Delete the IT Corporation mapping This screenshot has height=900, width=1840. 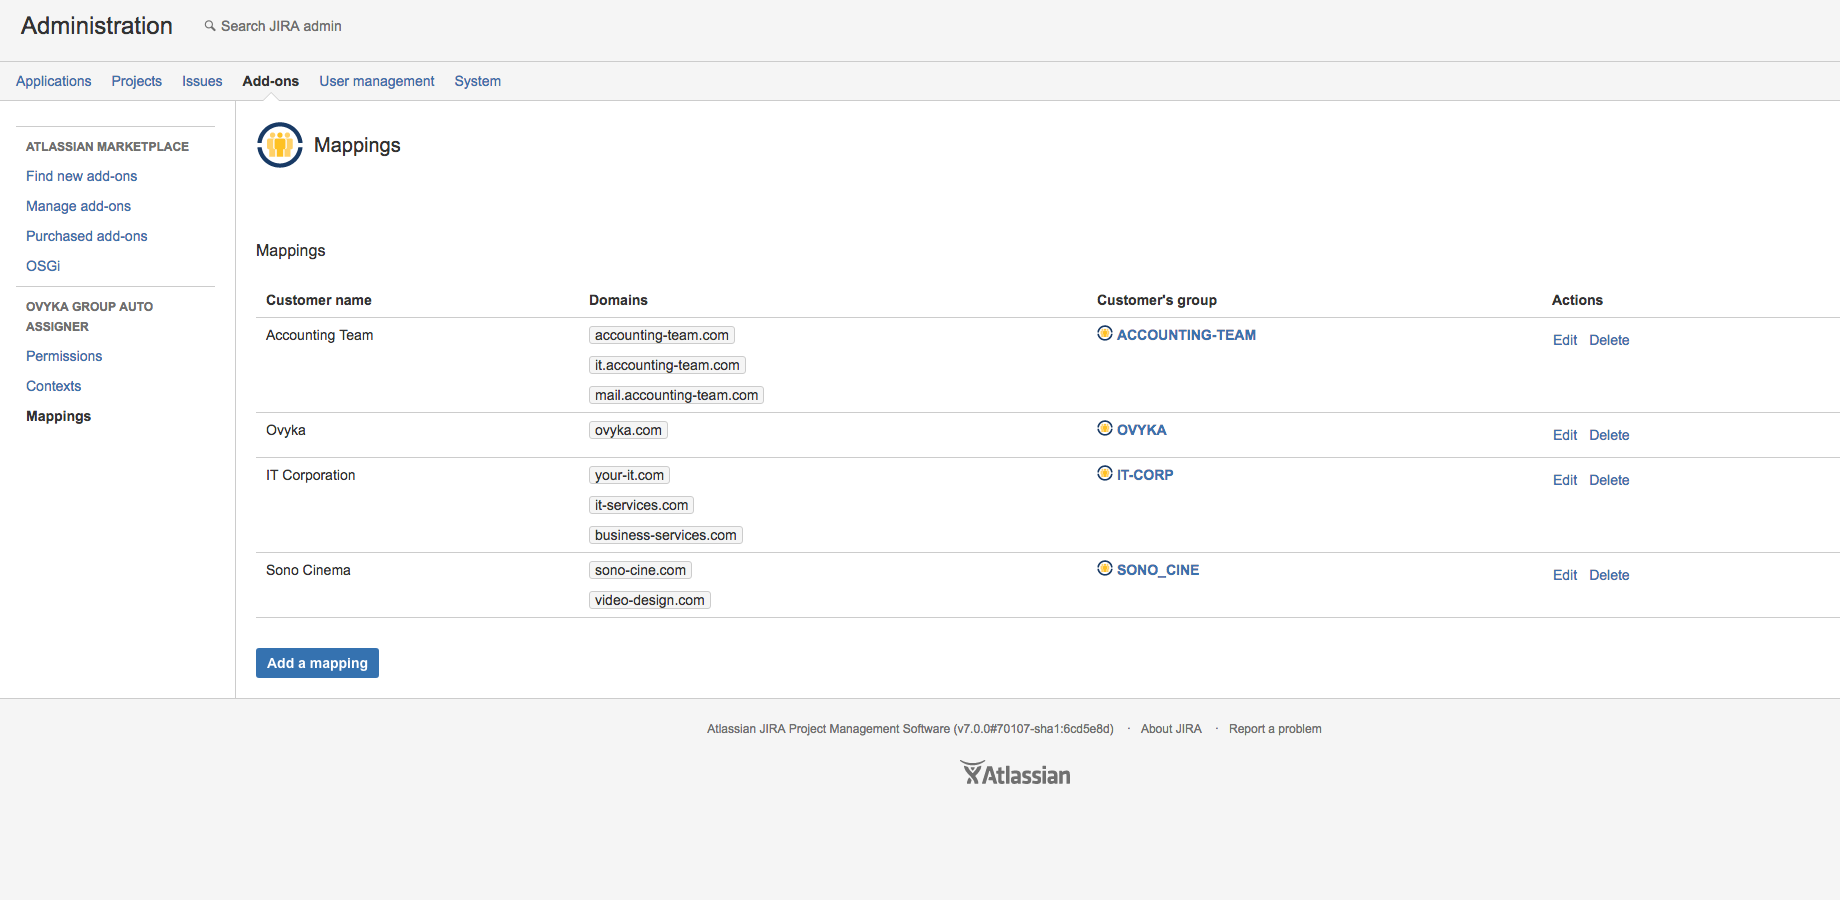(x=1609, y=480)
